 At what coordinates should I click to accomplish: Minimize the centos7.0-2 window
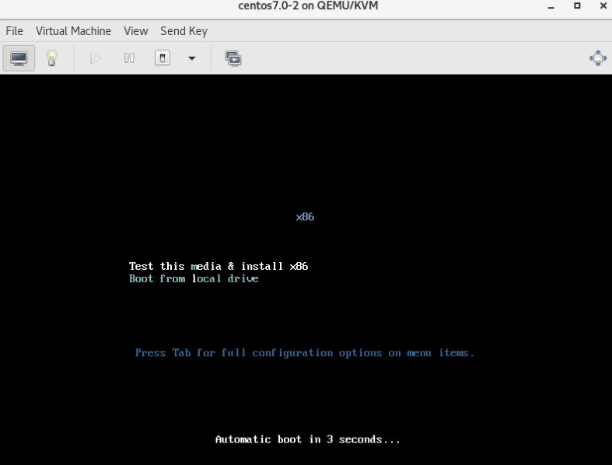[x=551, y=6]
